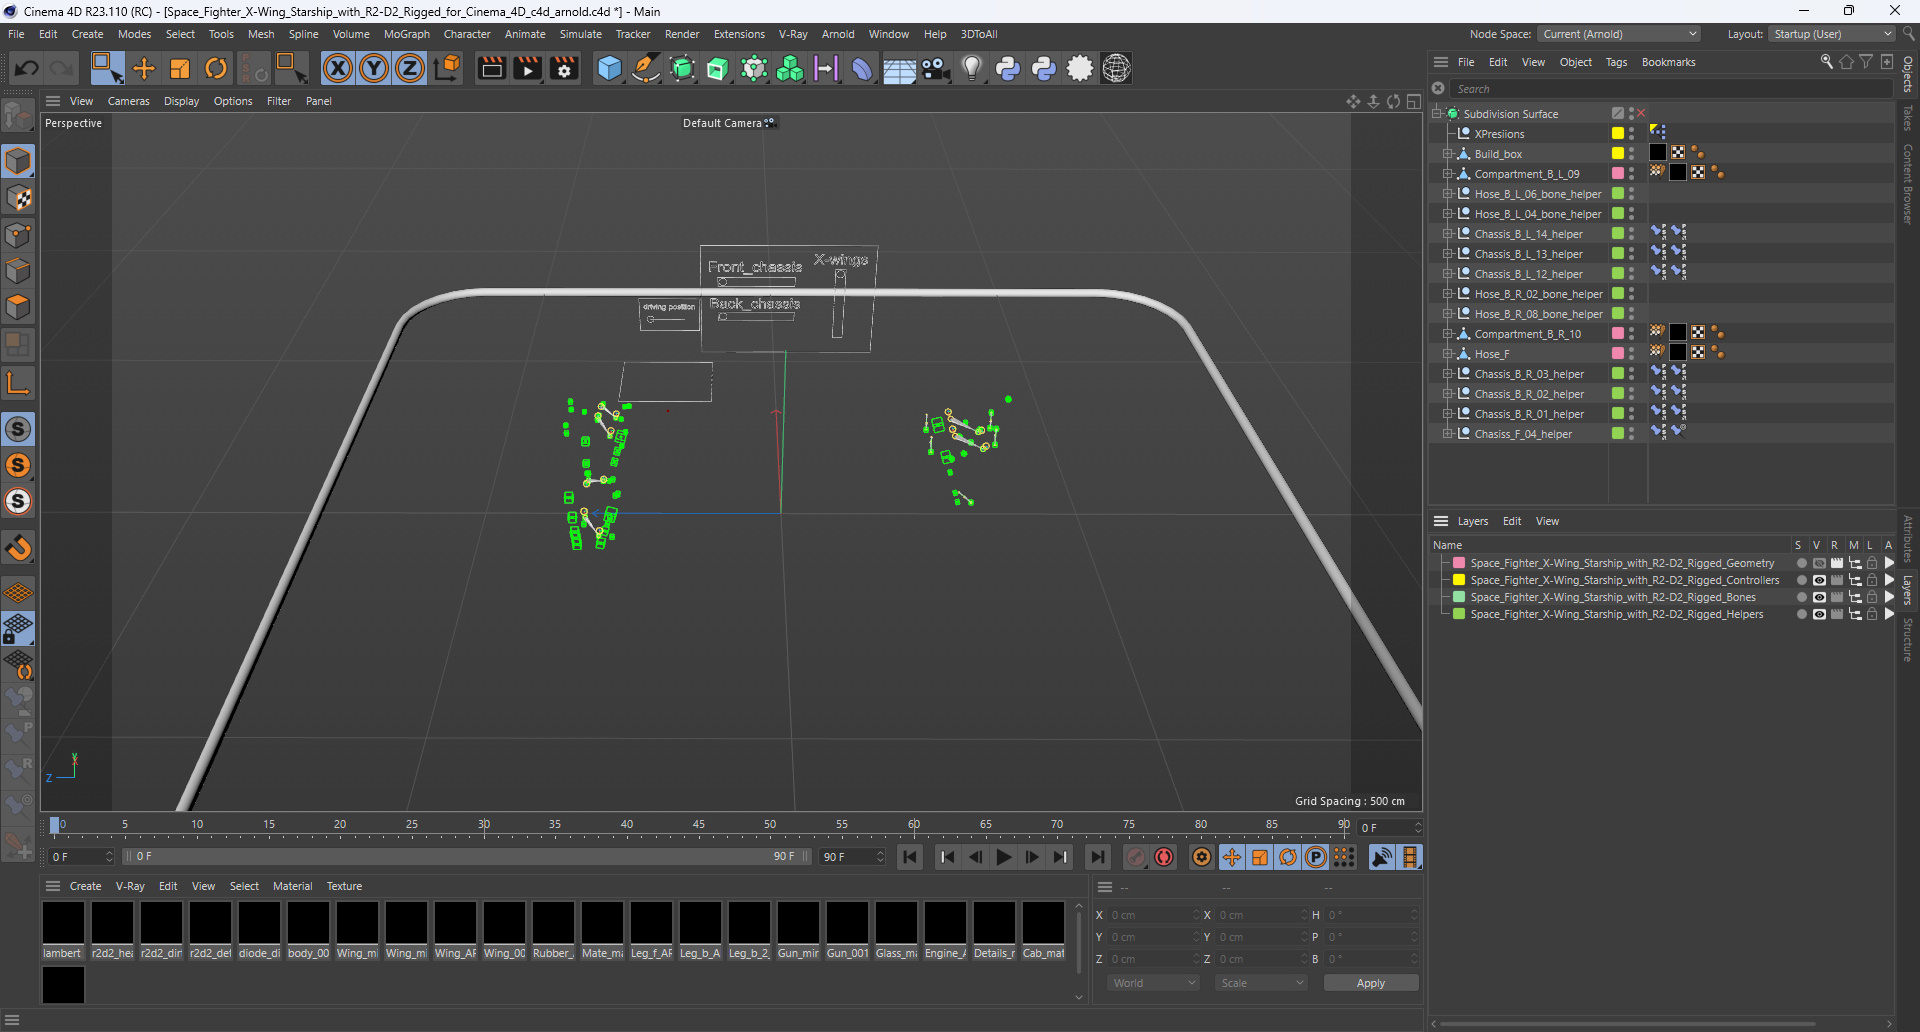Toggle X axis lock
The image size is (1920, 1032).
(x=338, y=68)
